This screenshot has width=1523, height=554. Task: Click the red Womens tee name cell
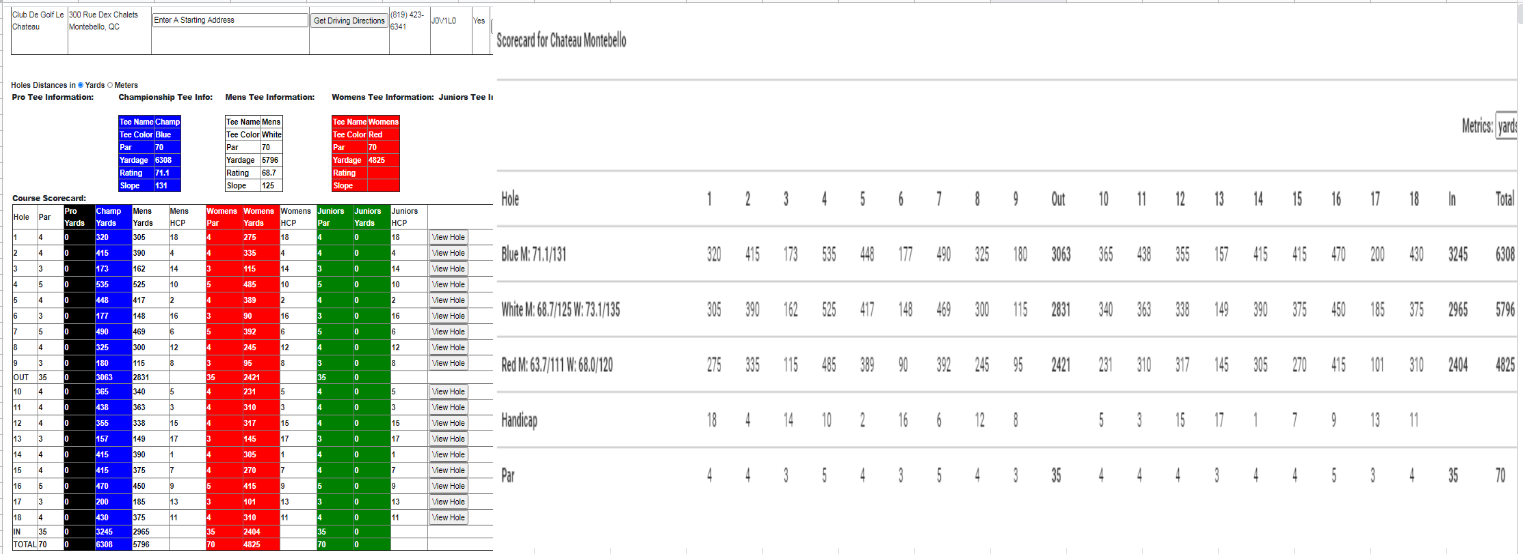click(x=383, y=122)
